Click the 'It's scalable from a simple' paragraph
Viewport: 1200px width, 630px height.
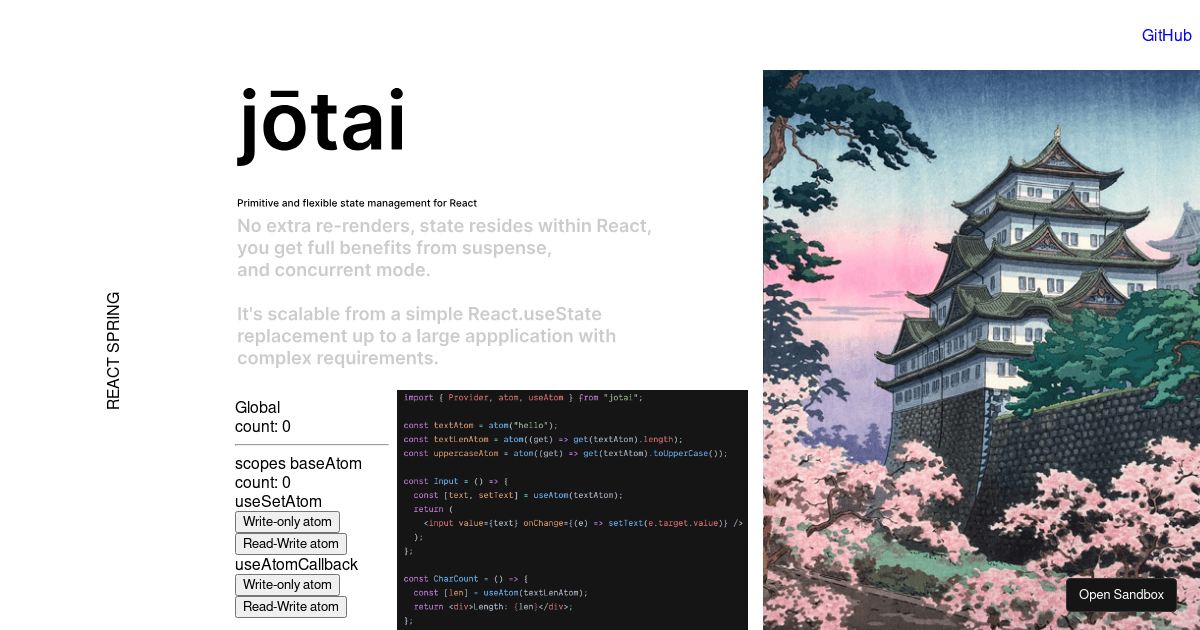(426, 336)
